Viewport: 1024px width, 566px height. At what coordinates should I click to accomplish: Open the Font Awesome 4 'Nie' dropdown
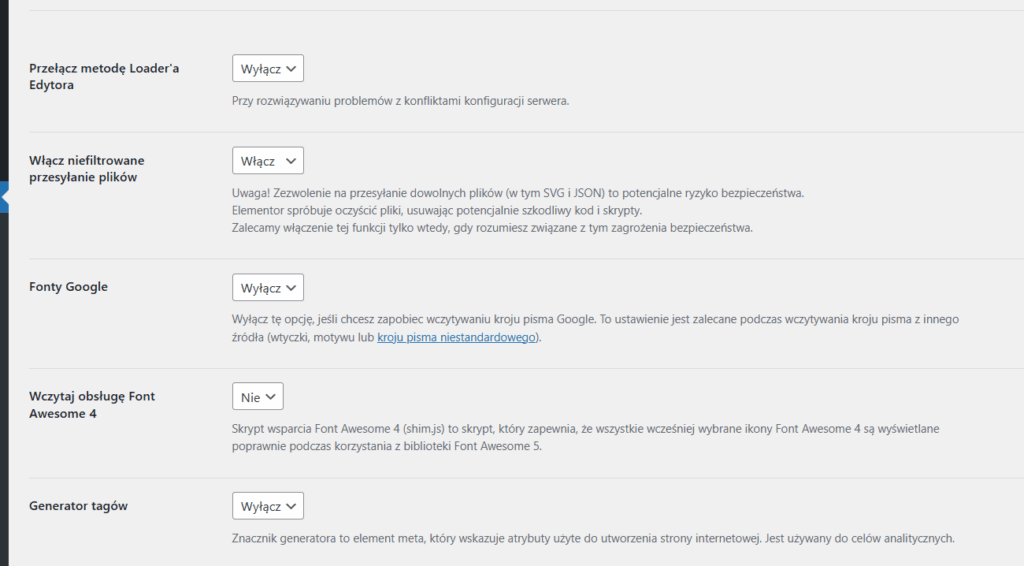point(258,397)
